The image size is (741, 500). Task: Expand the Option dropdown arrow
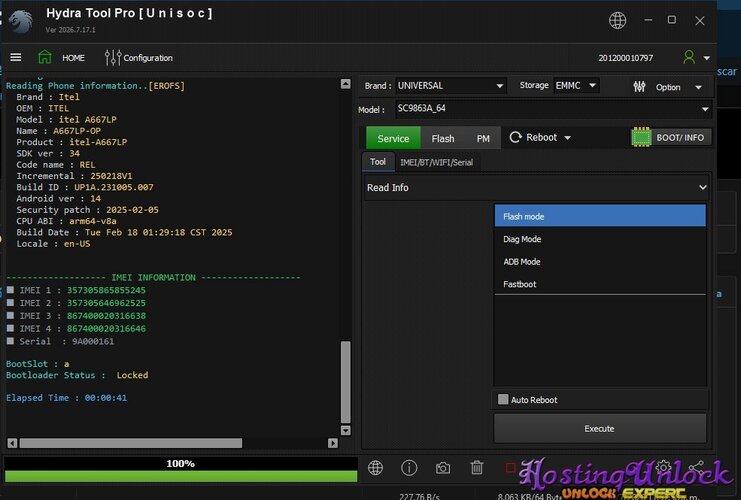point(698,87)
